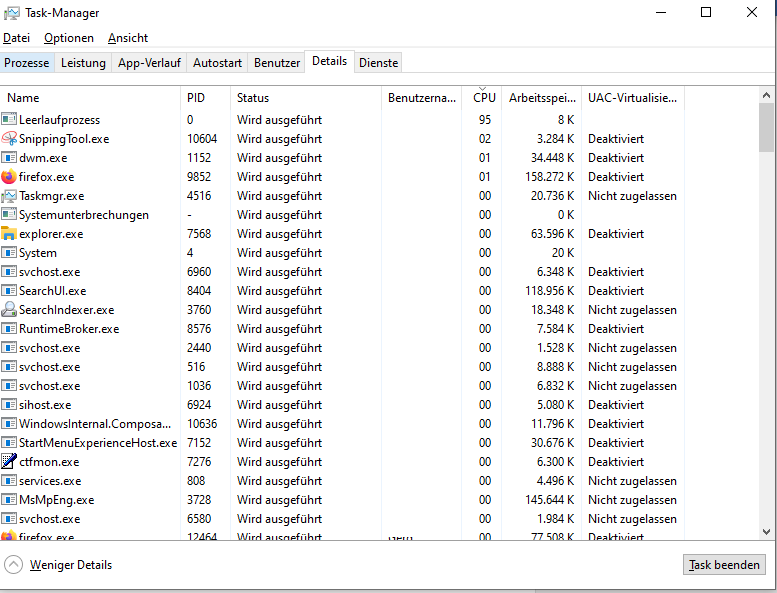Select memory value 34.448 K of dwm.exe
777x593 pixels.
553,158
